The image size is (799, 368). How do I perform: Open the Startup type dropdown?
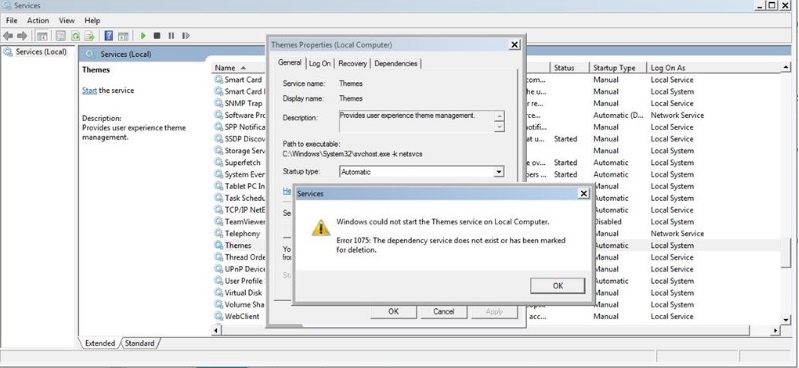pyautogui.click(x=499, y=172)
